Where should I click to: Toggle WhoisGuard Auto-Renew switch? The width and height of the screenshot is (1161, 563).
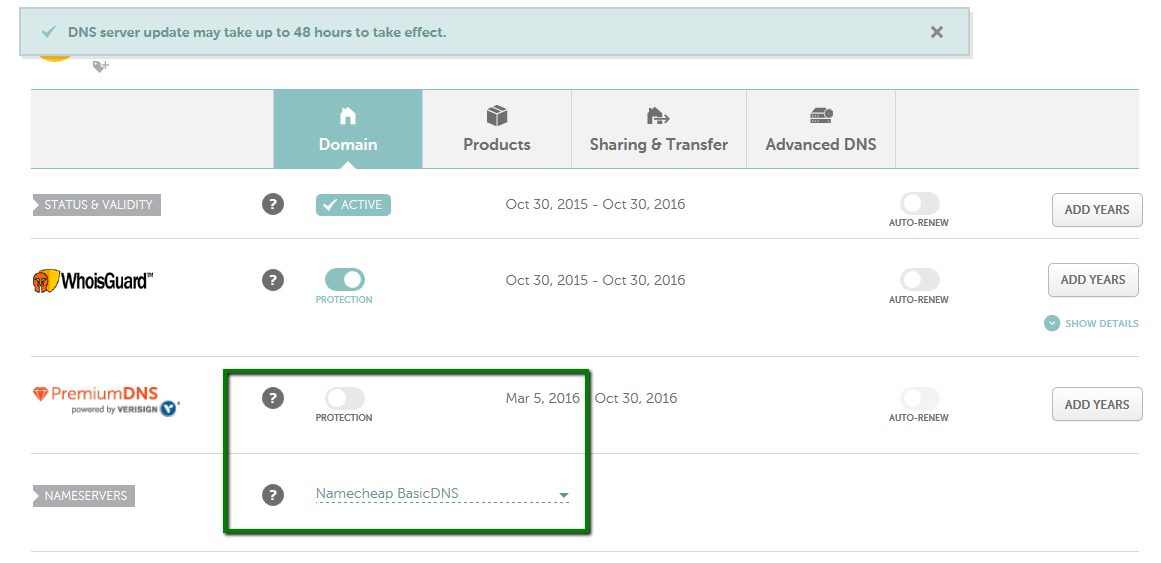click(x=919, y=279)
